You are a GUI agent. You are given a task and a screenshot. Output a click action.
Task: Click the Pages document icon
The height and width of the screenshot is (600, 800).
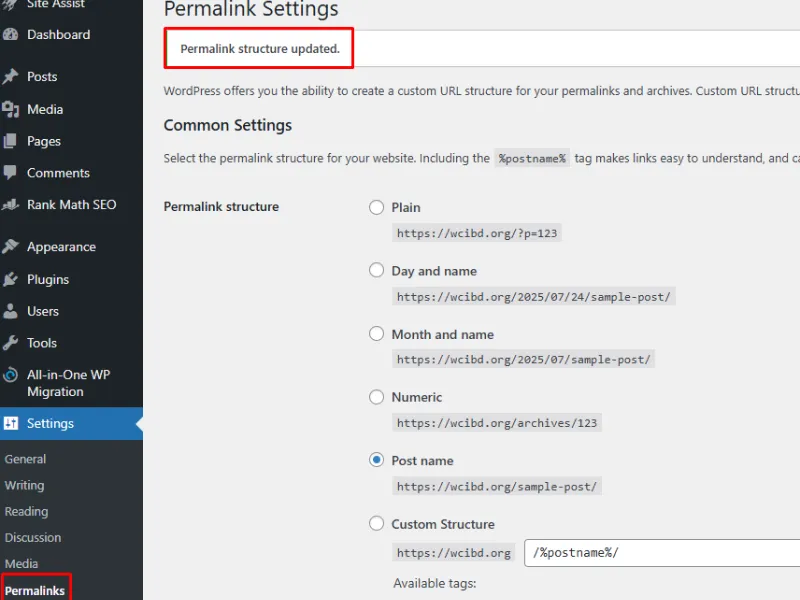pos(10,141)
